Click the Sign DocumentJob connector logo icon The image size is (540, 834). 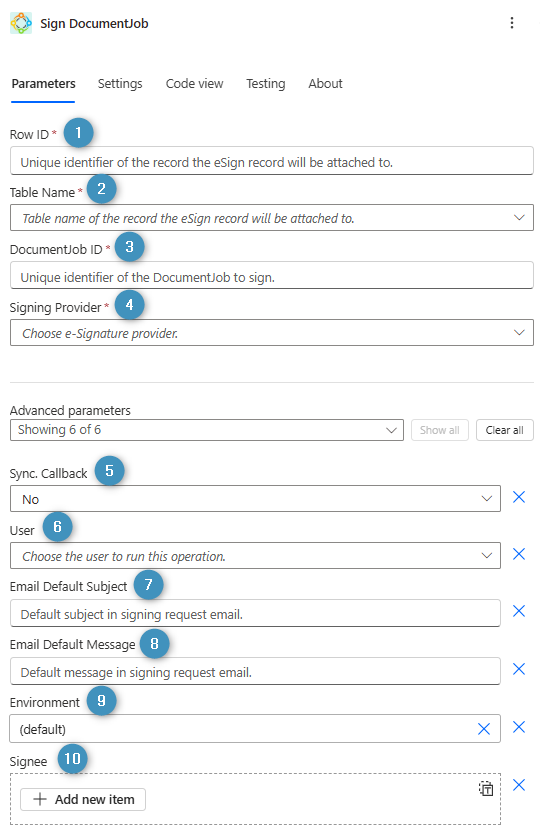[21, 23]
